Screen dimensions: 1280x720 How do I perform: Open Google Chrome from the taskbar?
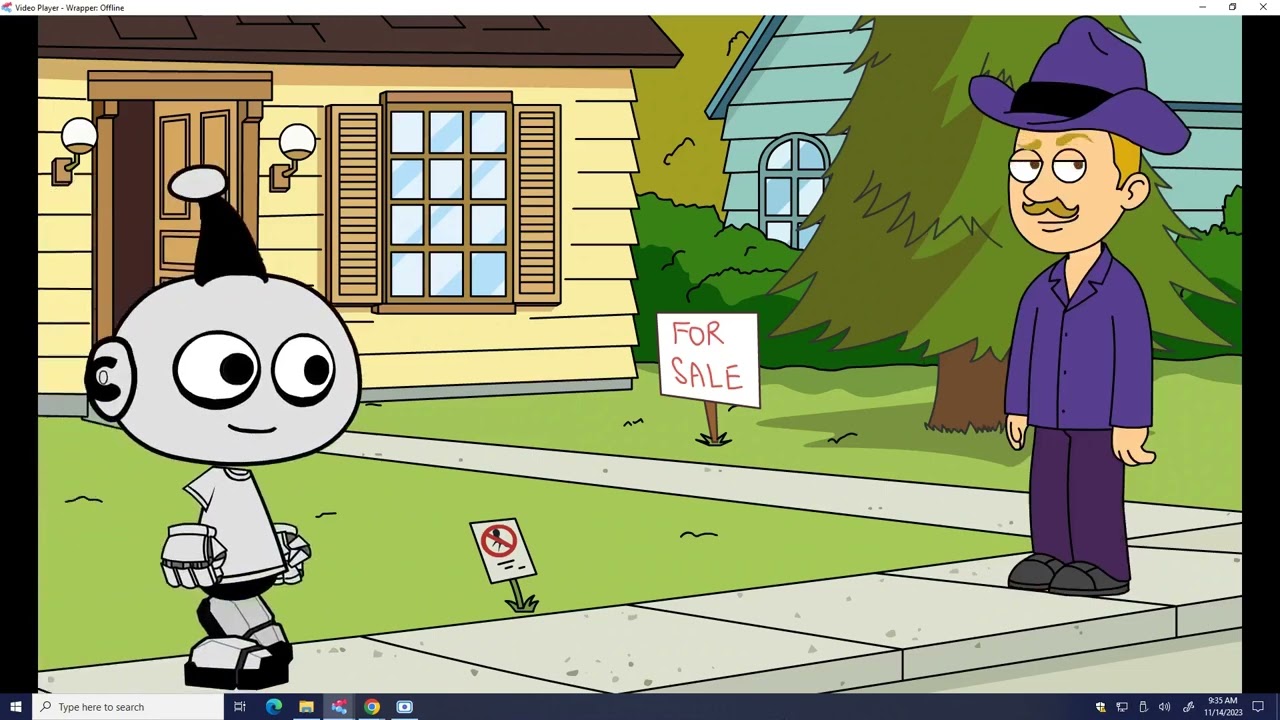(x=372, y=707)
